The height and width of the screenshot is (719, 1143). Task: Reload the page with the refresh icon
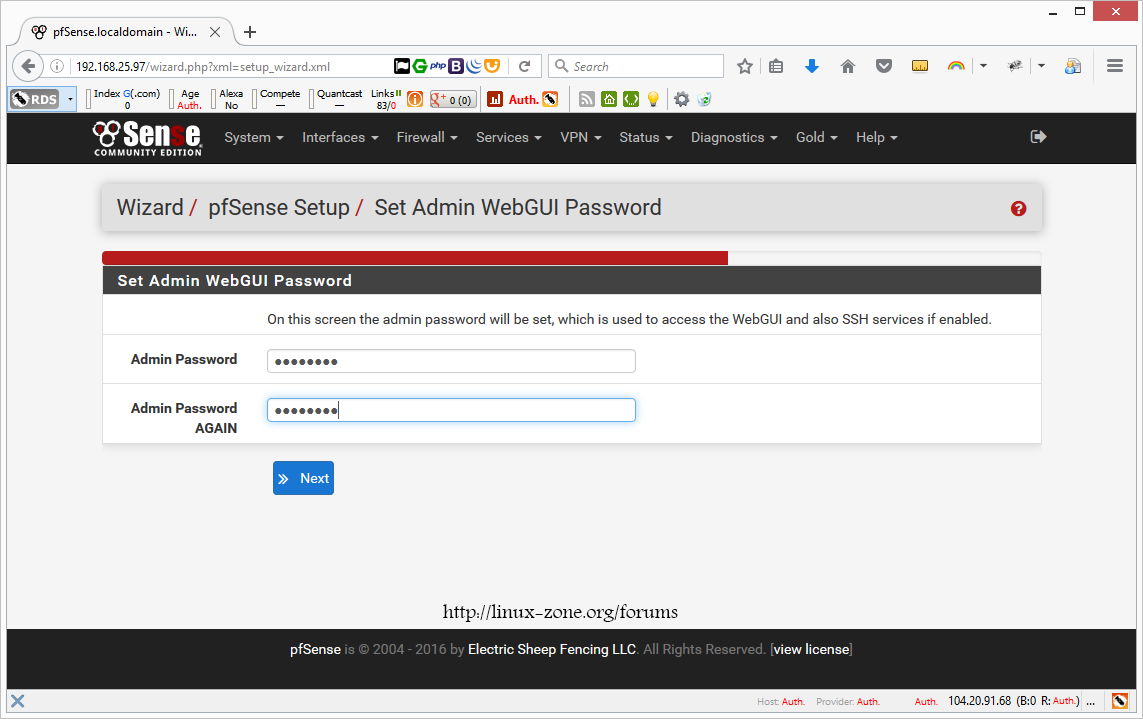point(524,66)
